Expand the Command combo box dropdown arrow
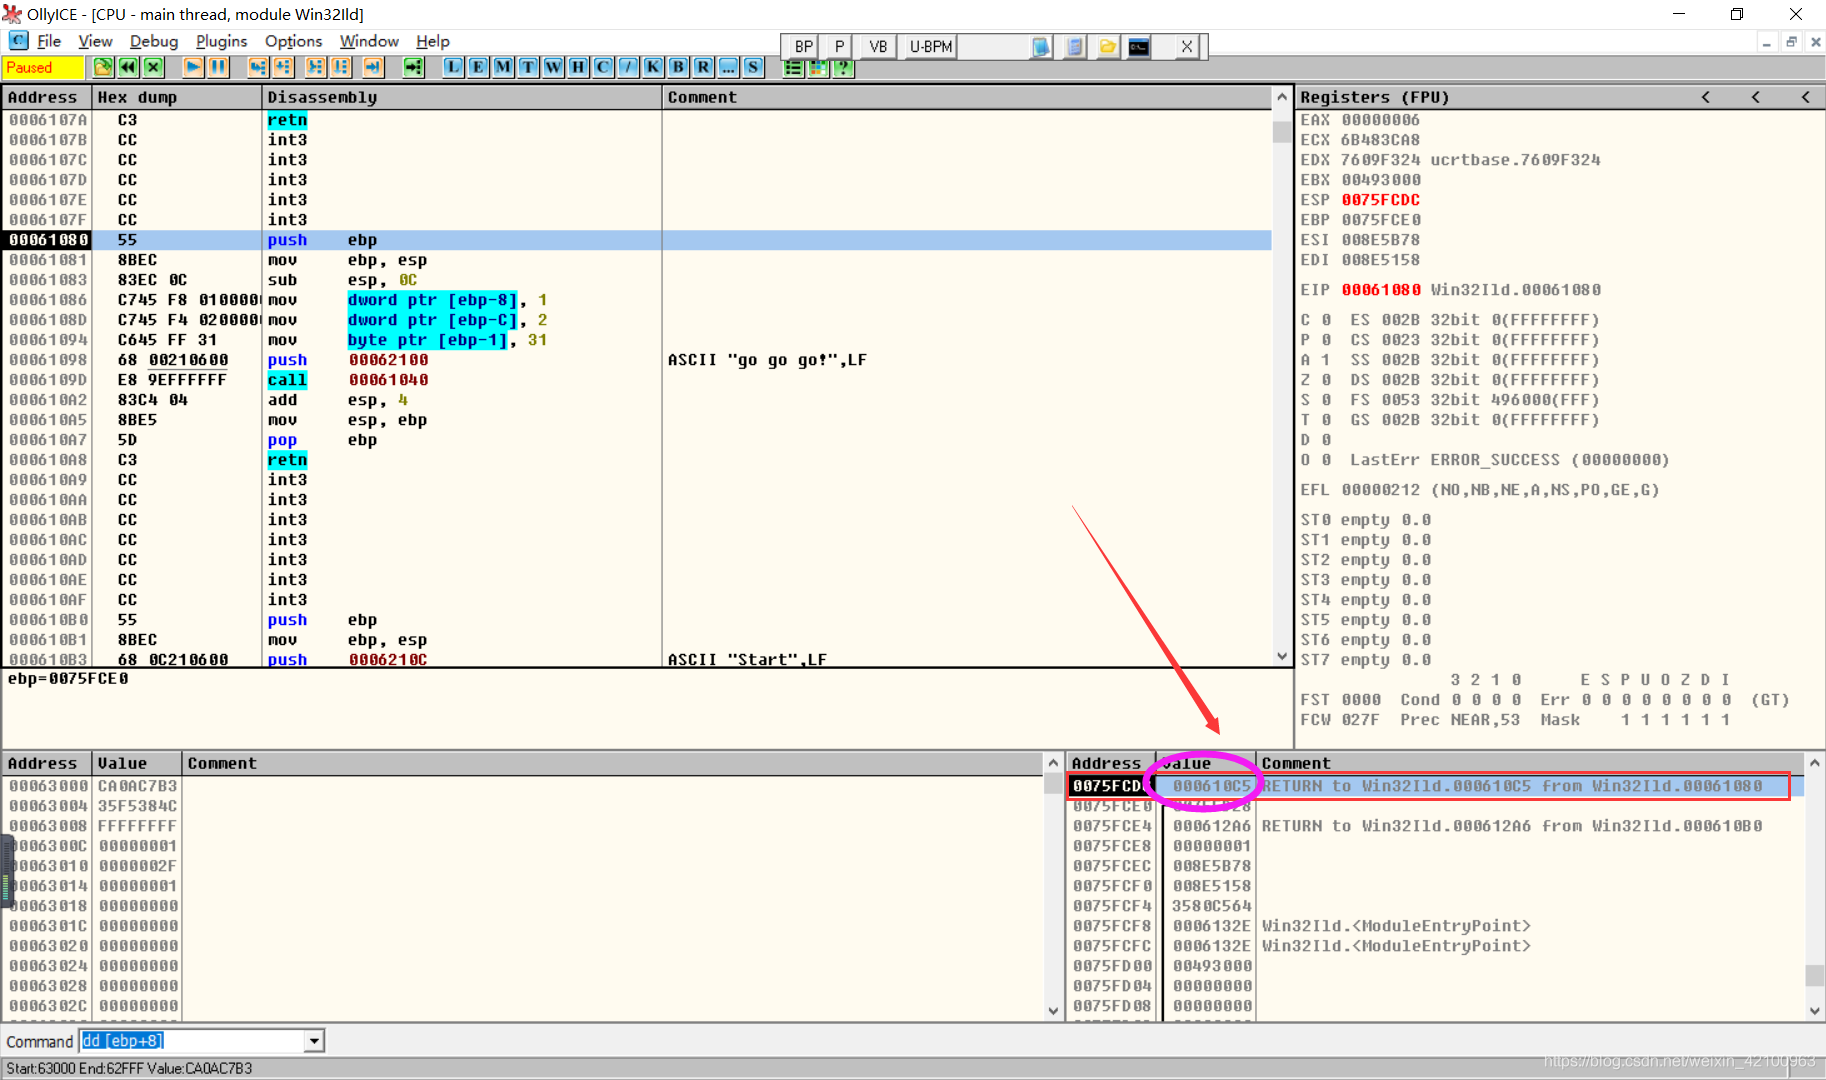This screenshot has height=1080, width=1826. pos(314,1041)
